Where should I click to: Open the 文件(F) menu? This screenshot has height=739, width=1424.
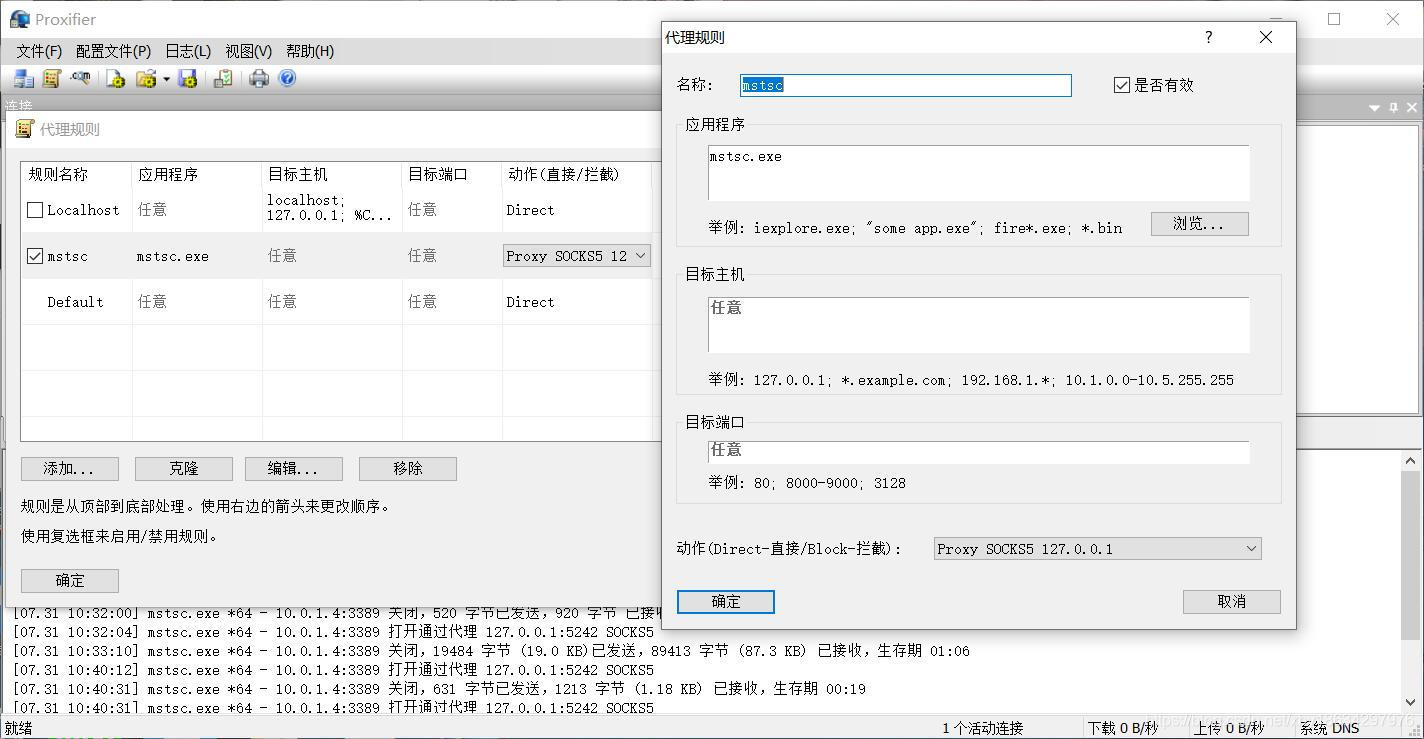[x=39, y=51]
